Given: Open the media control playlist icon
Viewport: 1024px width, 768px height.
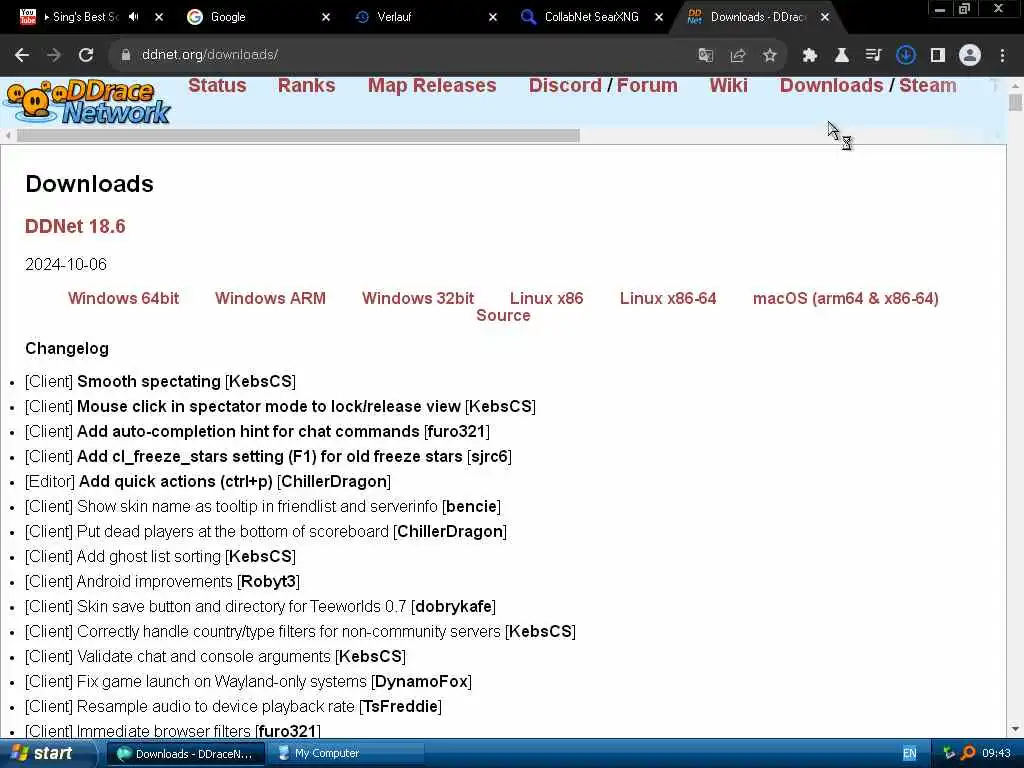Looking at the screenshot, I should click(873, 56).
